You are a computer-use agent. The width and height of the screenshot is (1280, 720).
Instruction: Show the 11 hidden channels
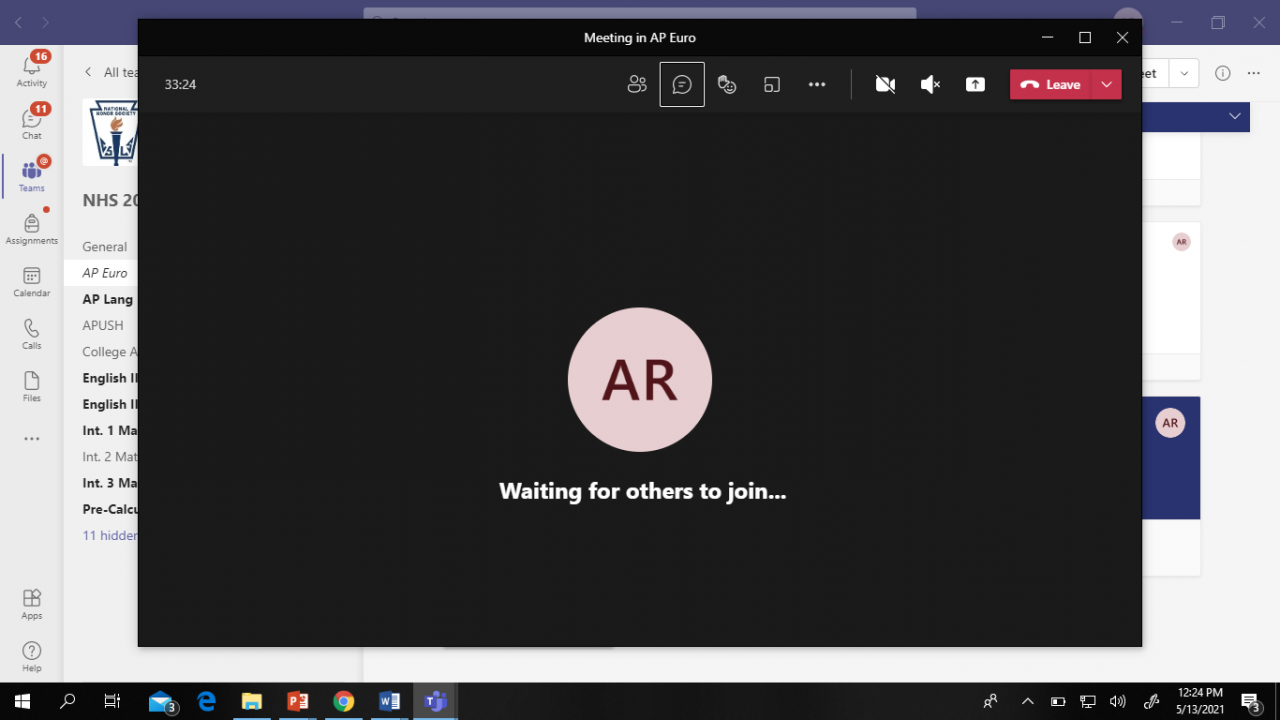point(110,535)
